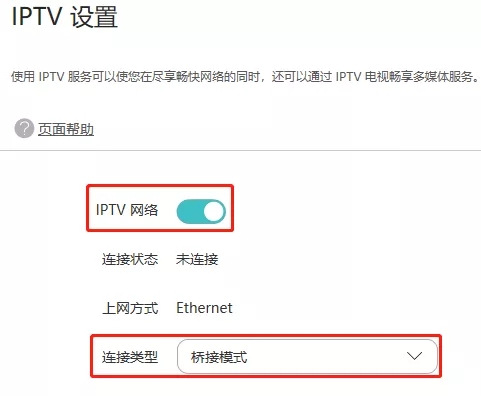The width and height of the screenshot is (481, 396).
Task: Click the IPTV 网络 label
Action: point(127,210)
